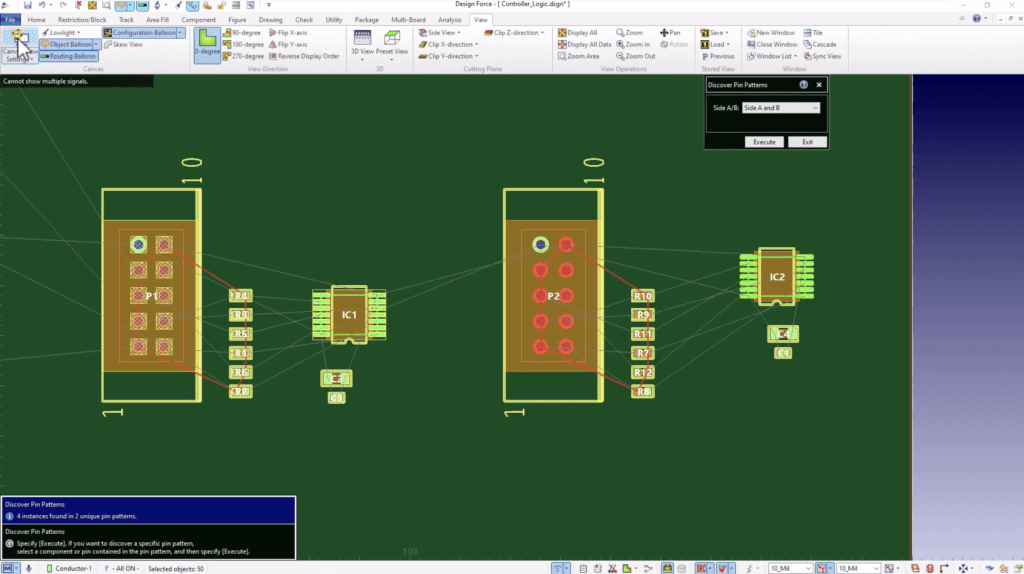The height and width of the screenshot is (574, 1024).
Task: Activate the Pan tool
Action: pos(671,33)
